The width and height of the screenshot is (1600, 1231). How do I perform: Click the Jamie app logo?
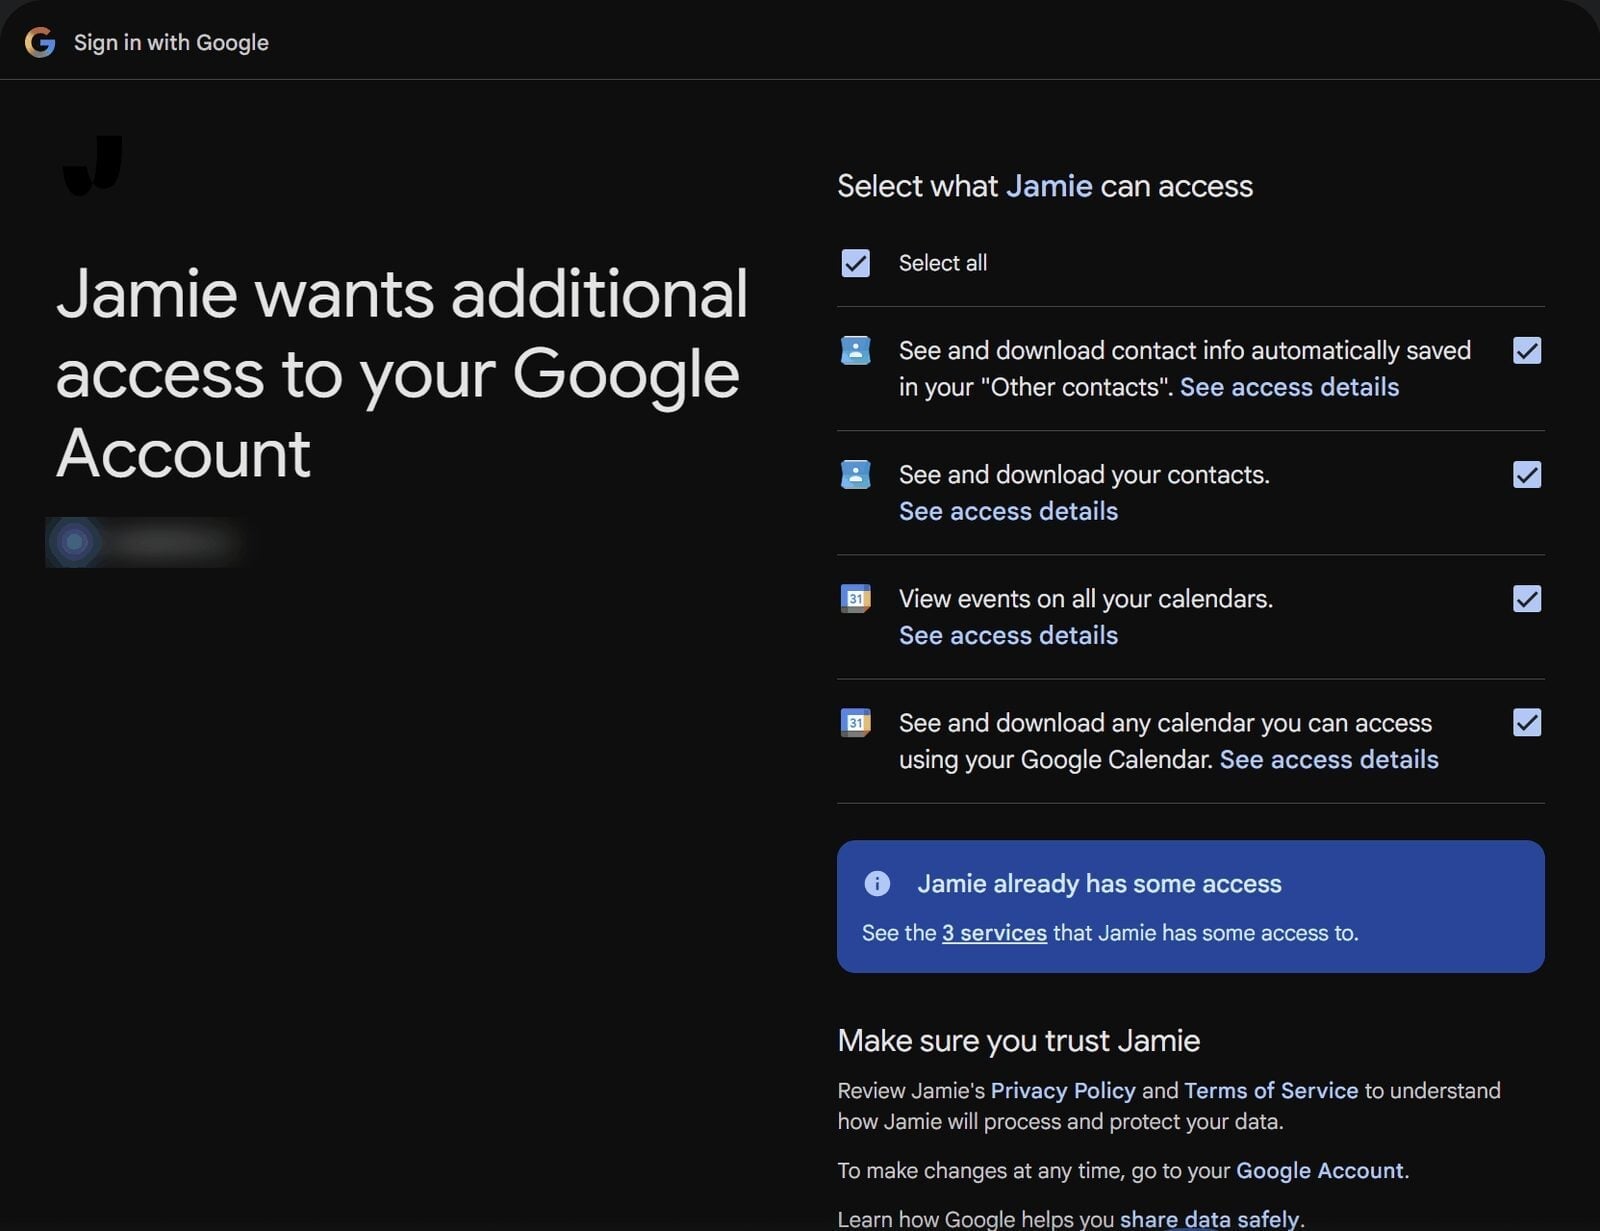[92, 165]
